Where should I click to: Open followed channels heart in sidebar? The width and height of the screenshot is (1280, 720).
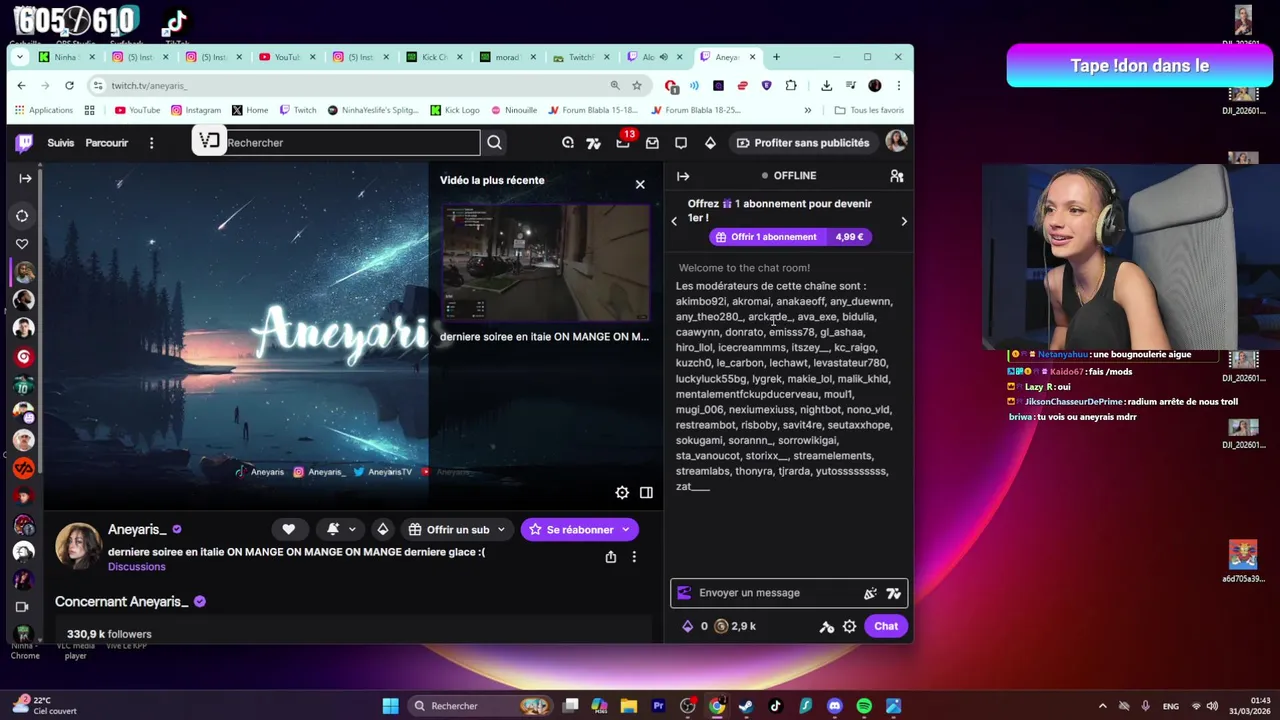pos(22,244)
